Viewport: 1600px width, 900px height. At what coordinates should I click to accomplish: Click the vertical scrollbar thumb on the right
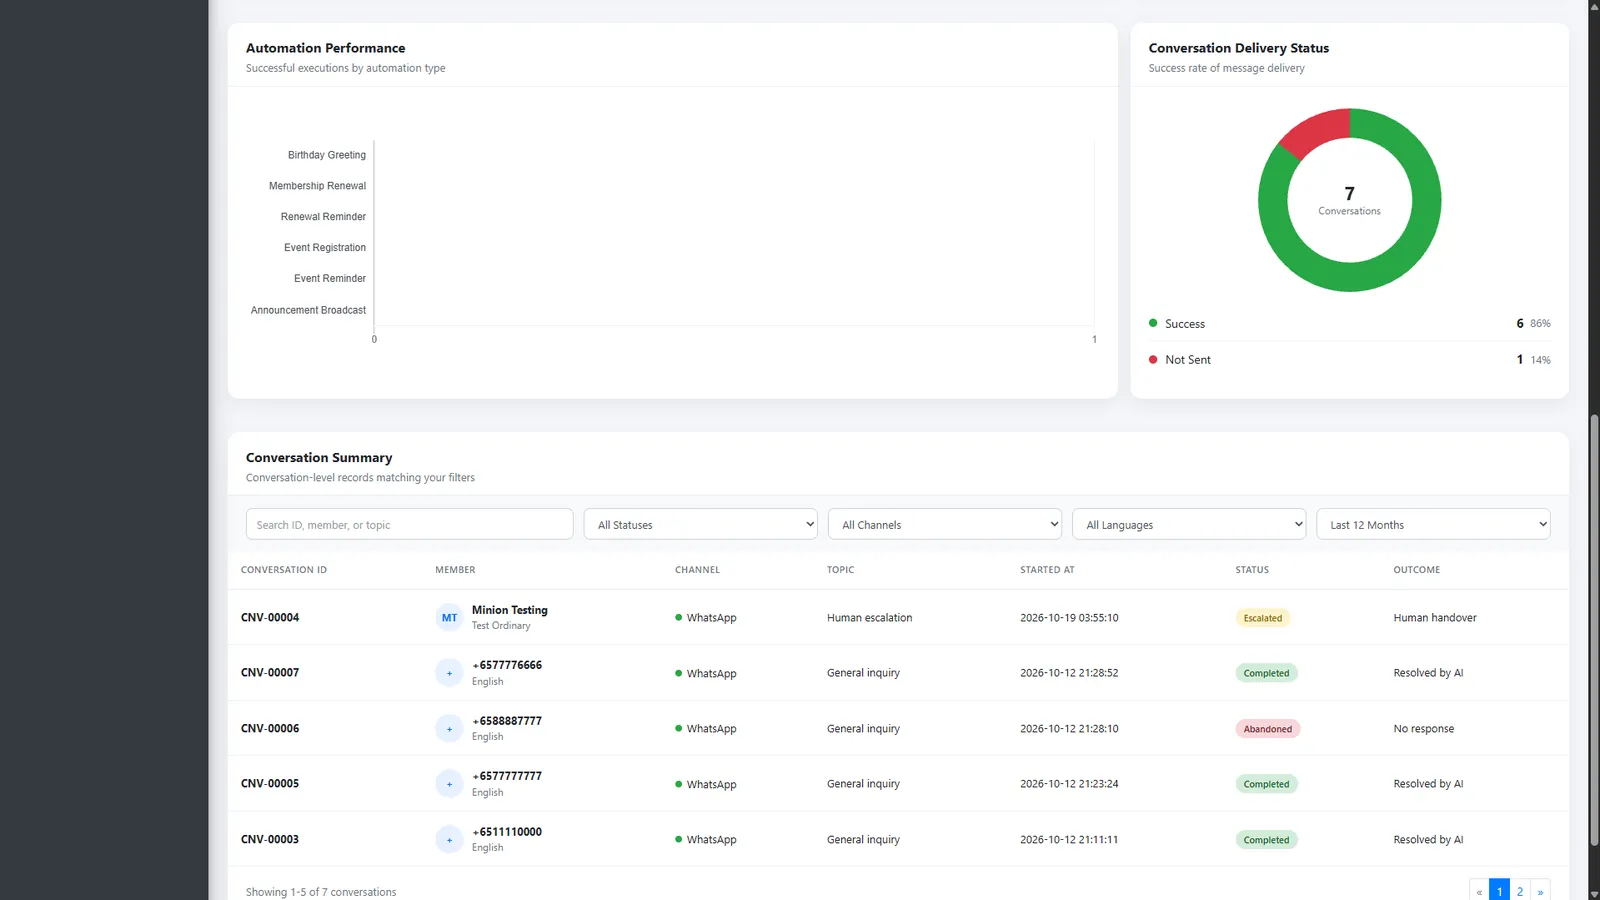pos(1594,630)
